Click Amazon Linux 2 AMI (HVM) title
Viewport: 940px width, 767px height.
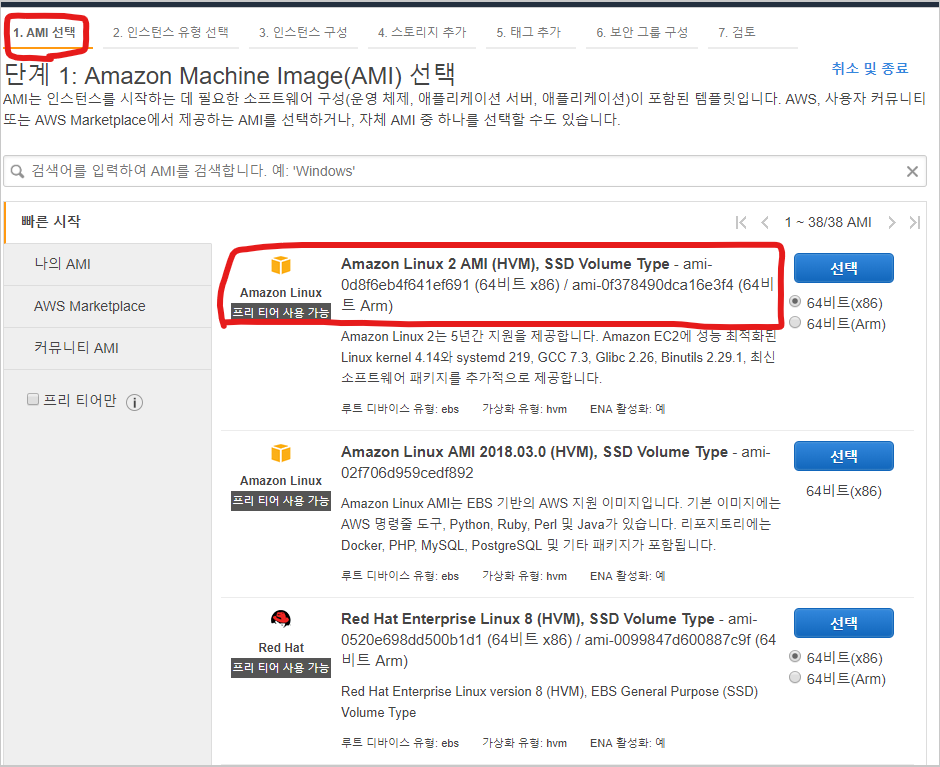point(505,264)
